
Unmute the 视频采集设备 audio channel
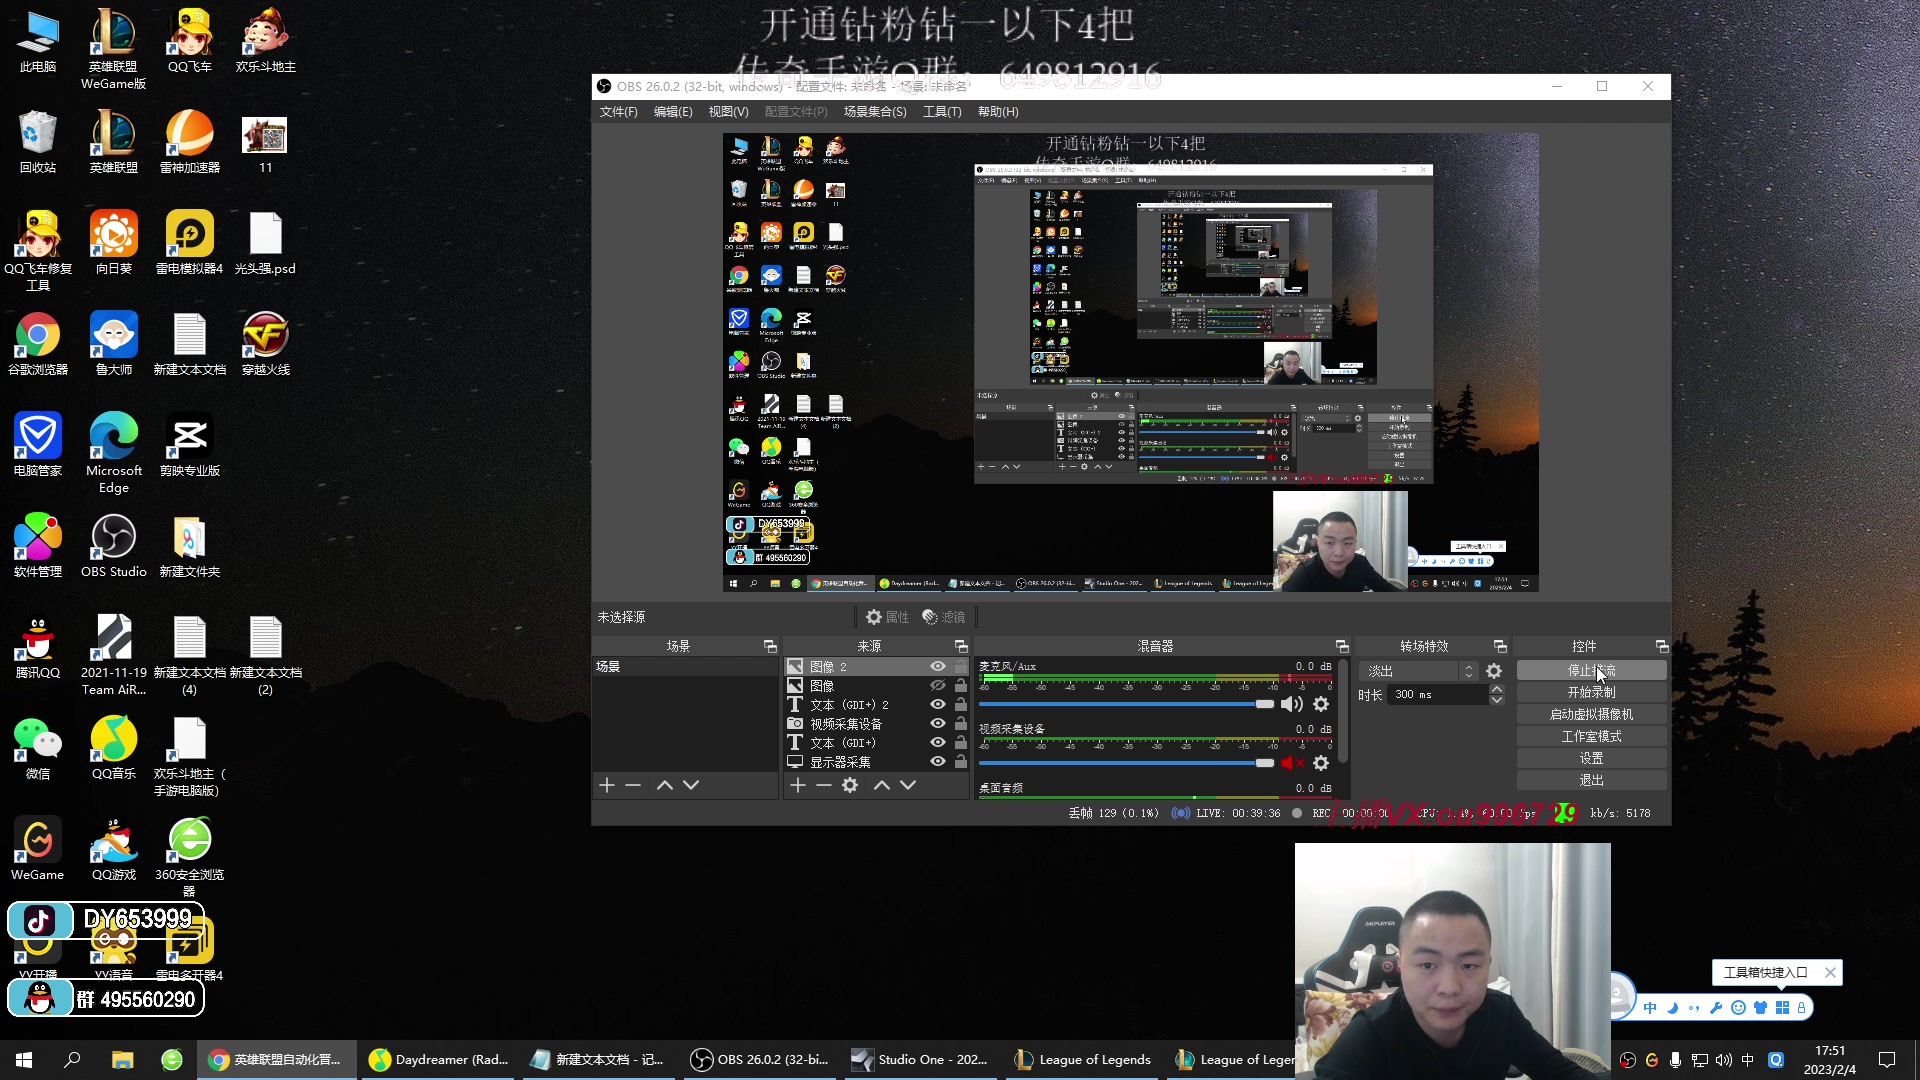tap(1291, 763)
